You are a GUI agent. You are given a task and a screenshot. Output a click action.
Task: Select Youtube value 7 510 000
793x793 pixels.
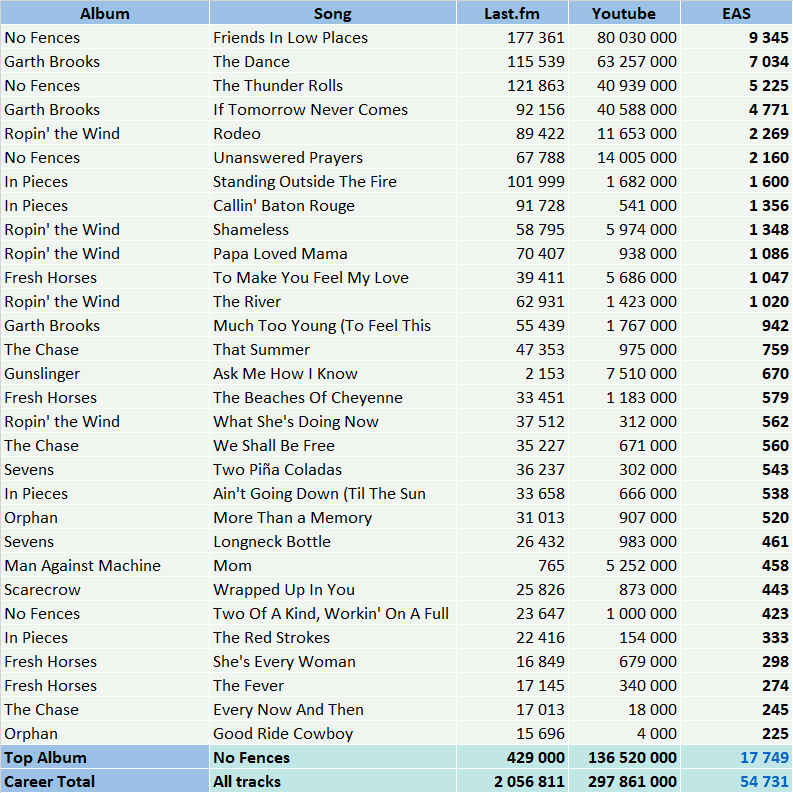[x=624, y=374]
